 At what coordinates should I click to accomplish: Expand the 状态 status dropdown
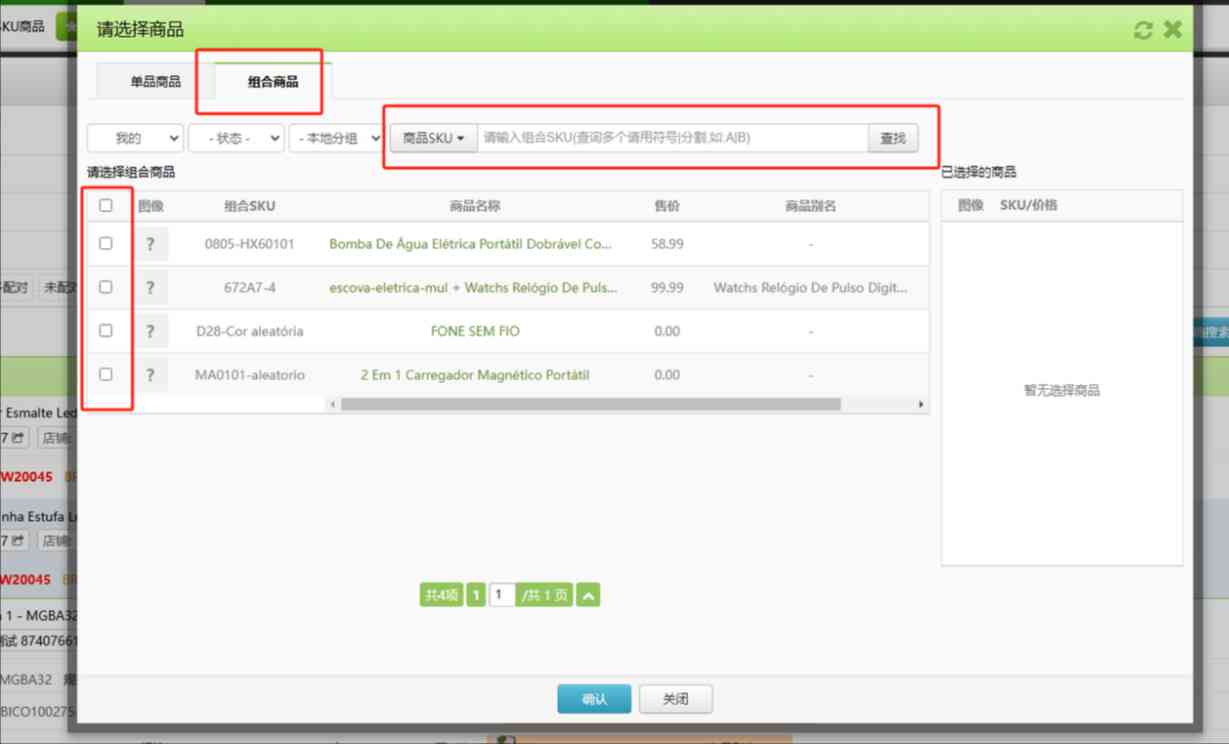click(x=236, y=138)
